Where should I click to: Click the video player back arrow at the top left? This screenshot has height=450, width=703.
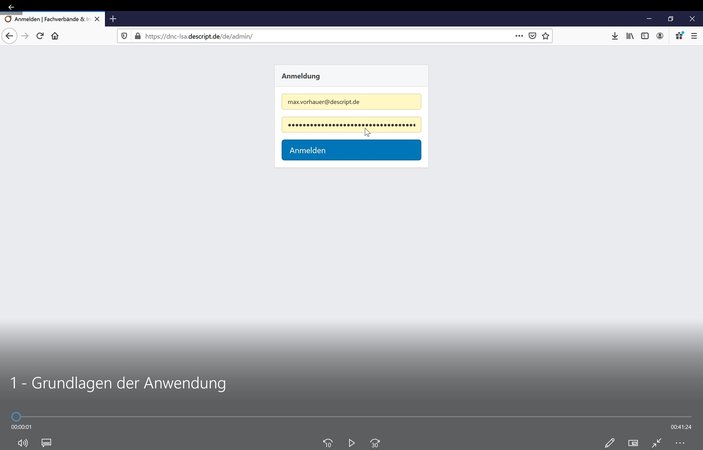click(11, 7)
